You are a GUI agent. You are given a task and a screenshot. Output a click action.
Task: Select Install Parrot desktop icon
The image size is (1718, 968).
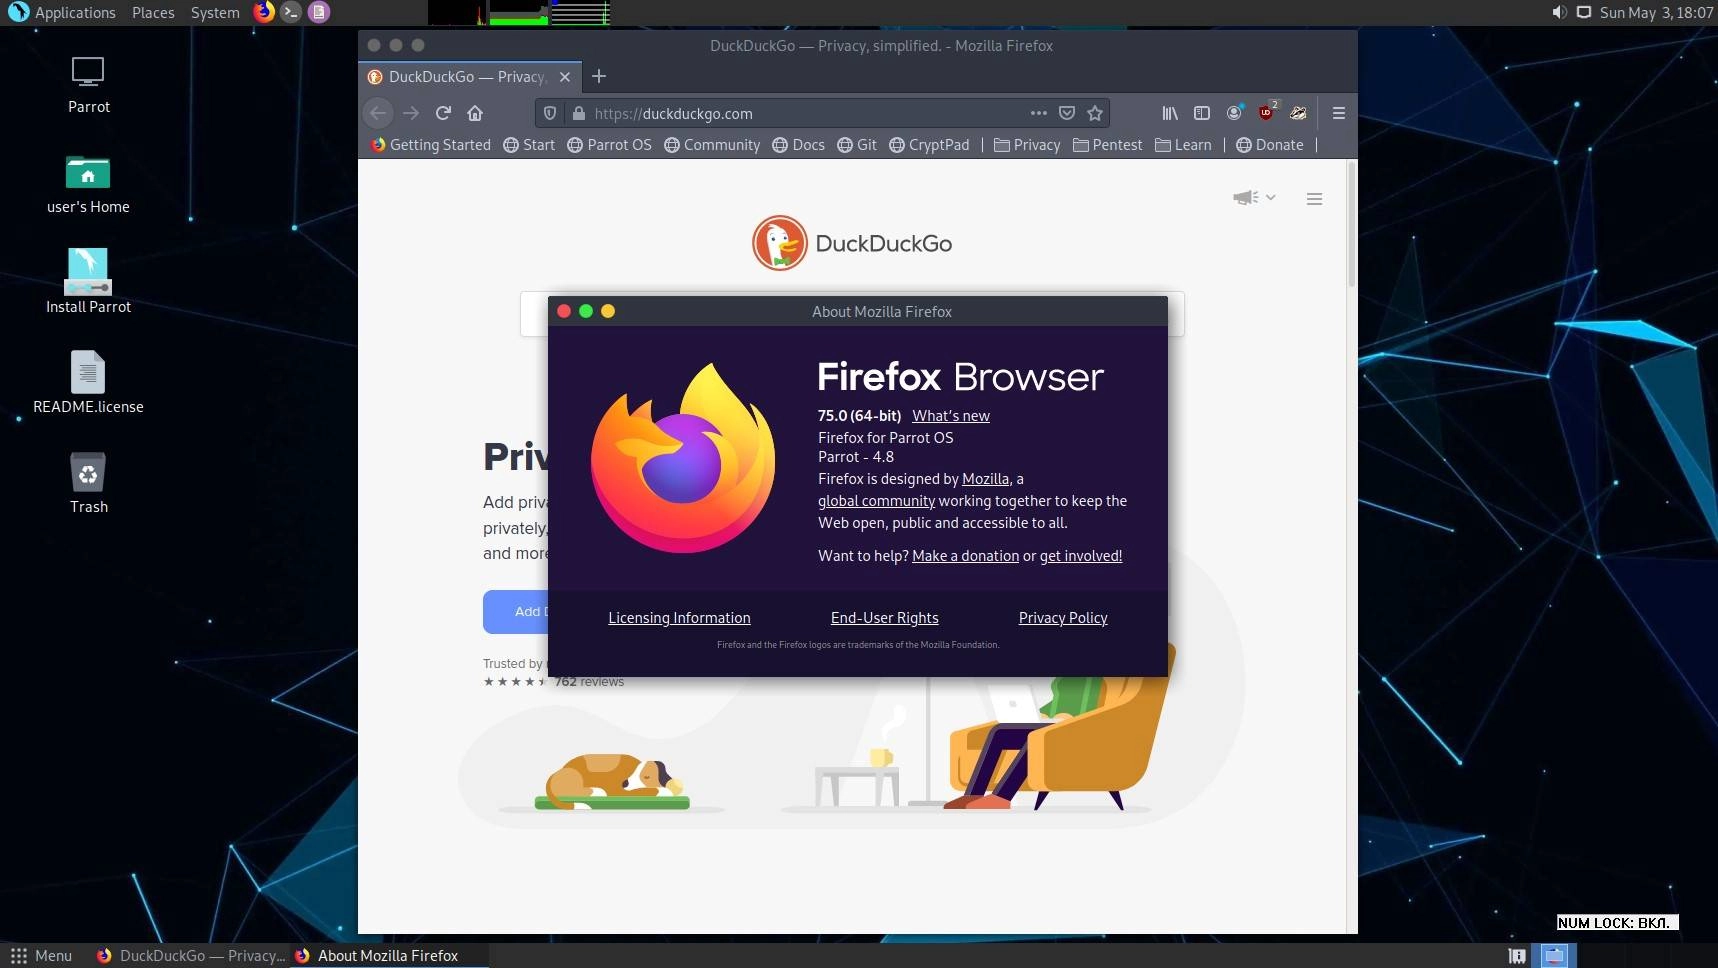pos(88,281)
